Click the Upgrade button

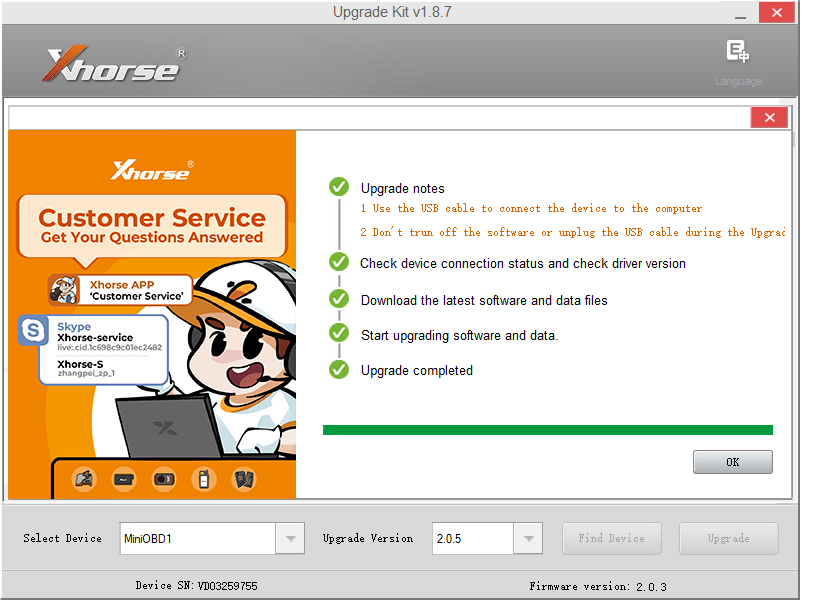pyautogui.click(x=728, y=538)
